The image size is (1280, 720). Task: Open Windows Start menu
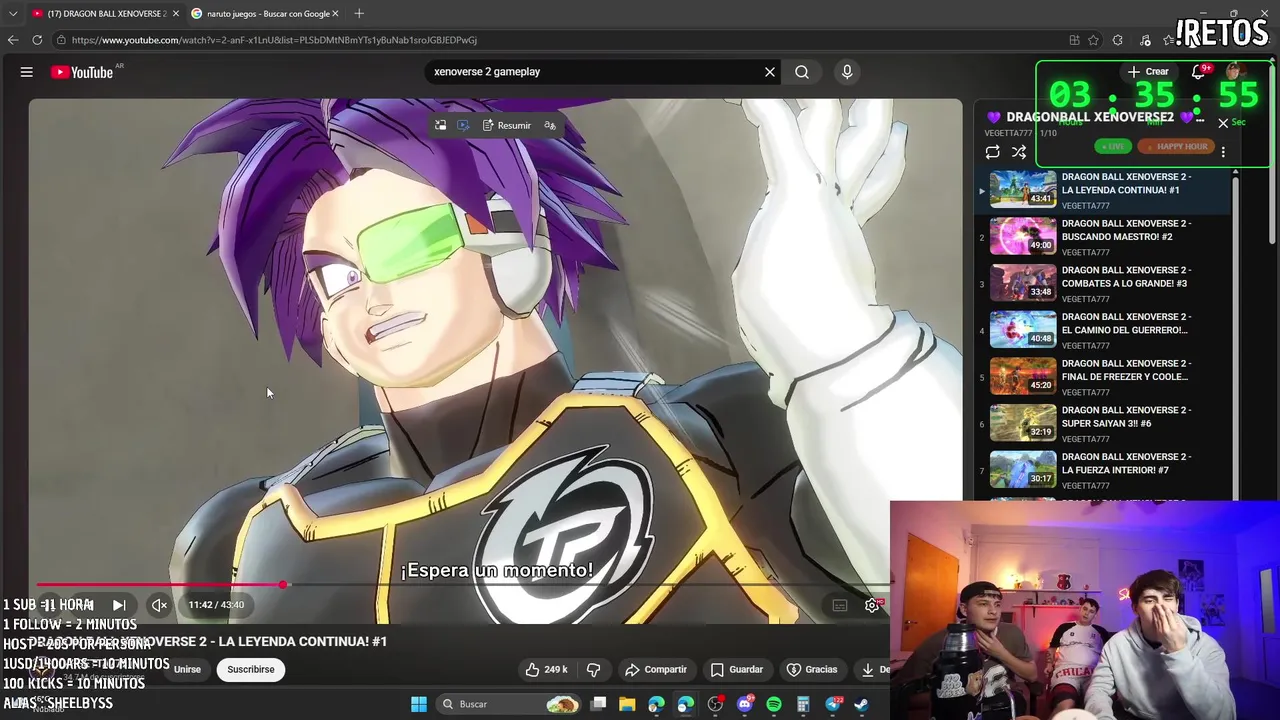(x=419, y=704)
